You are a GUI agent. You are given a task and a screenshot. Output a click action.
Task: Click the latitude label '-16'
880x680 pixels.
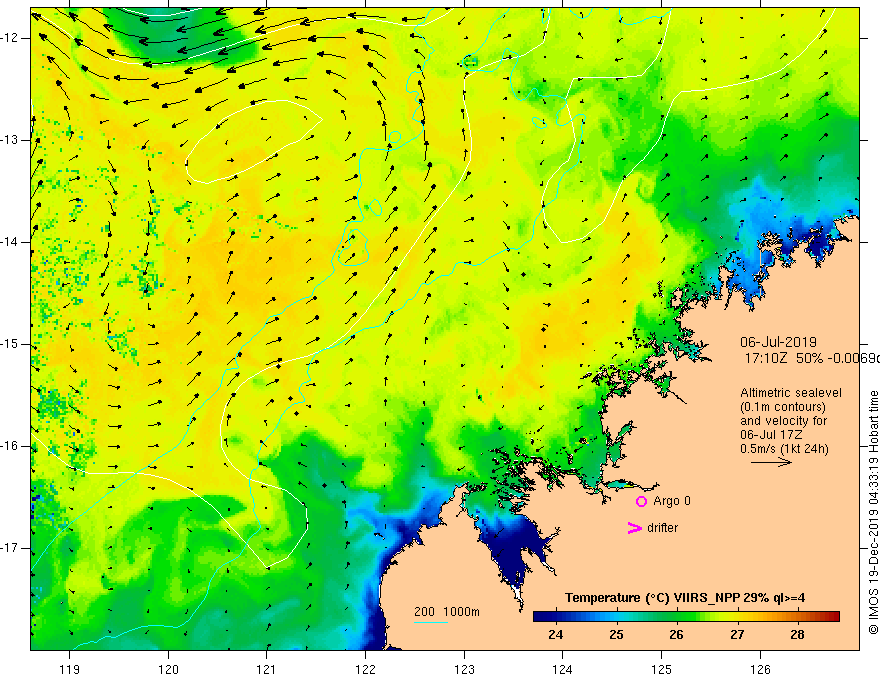tap(11, 446)
